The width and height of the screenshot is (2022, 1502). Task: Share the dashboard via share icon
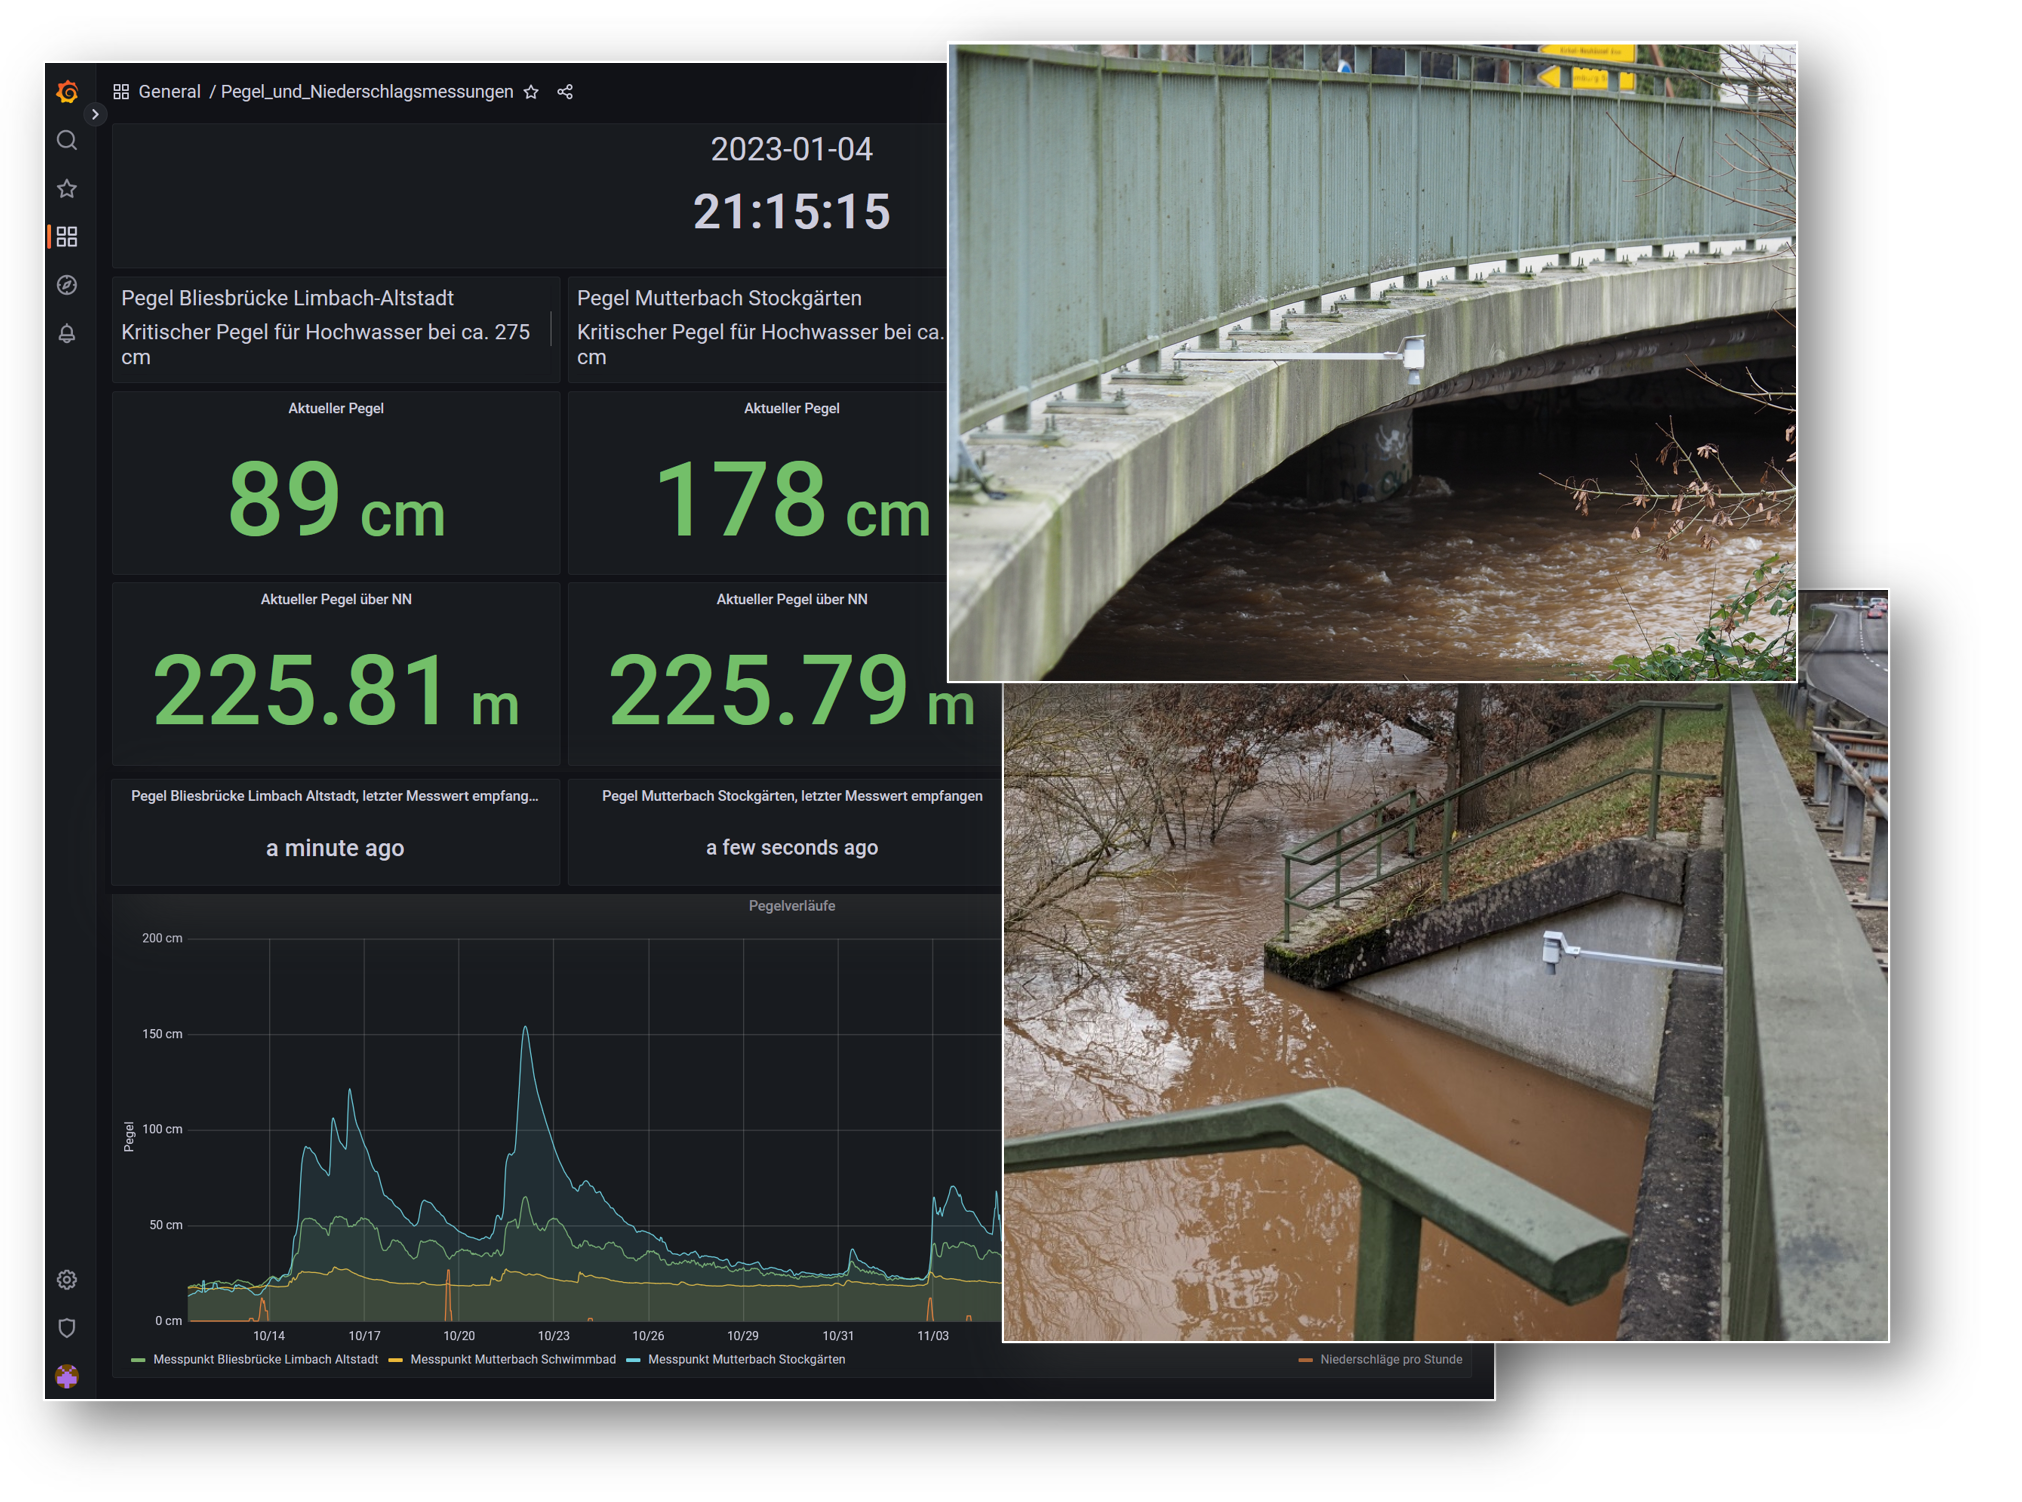pos(565,92)
